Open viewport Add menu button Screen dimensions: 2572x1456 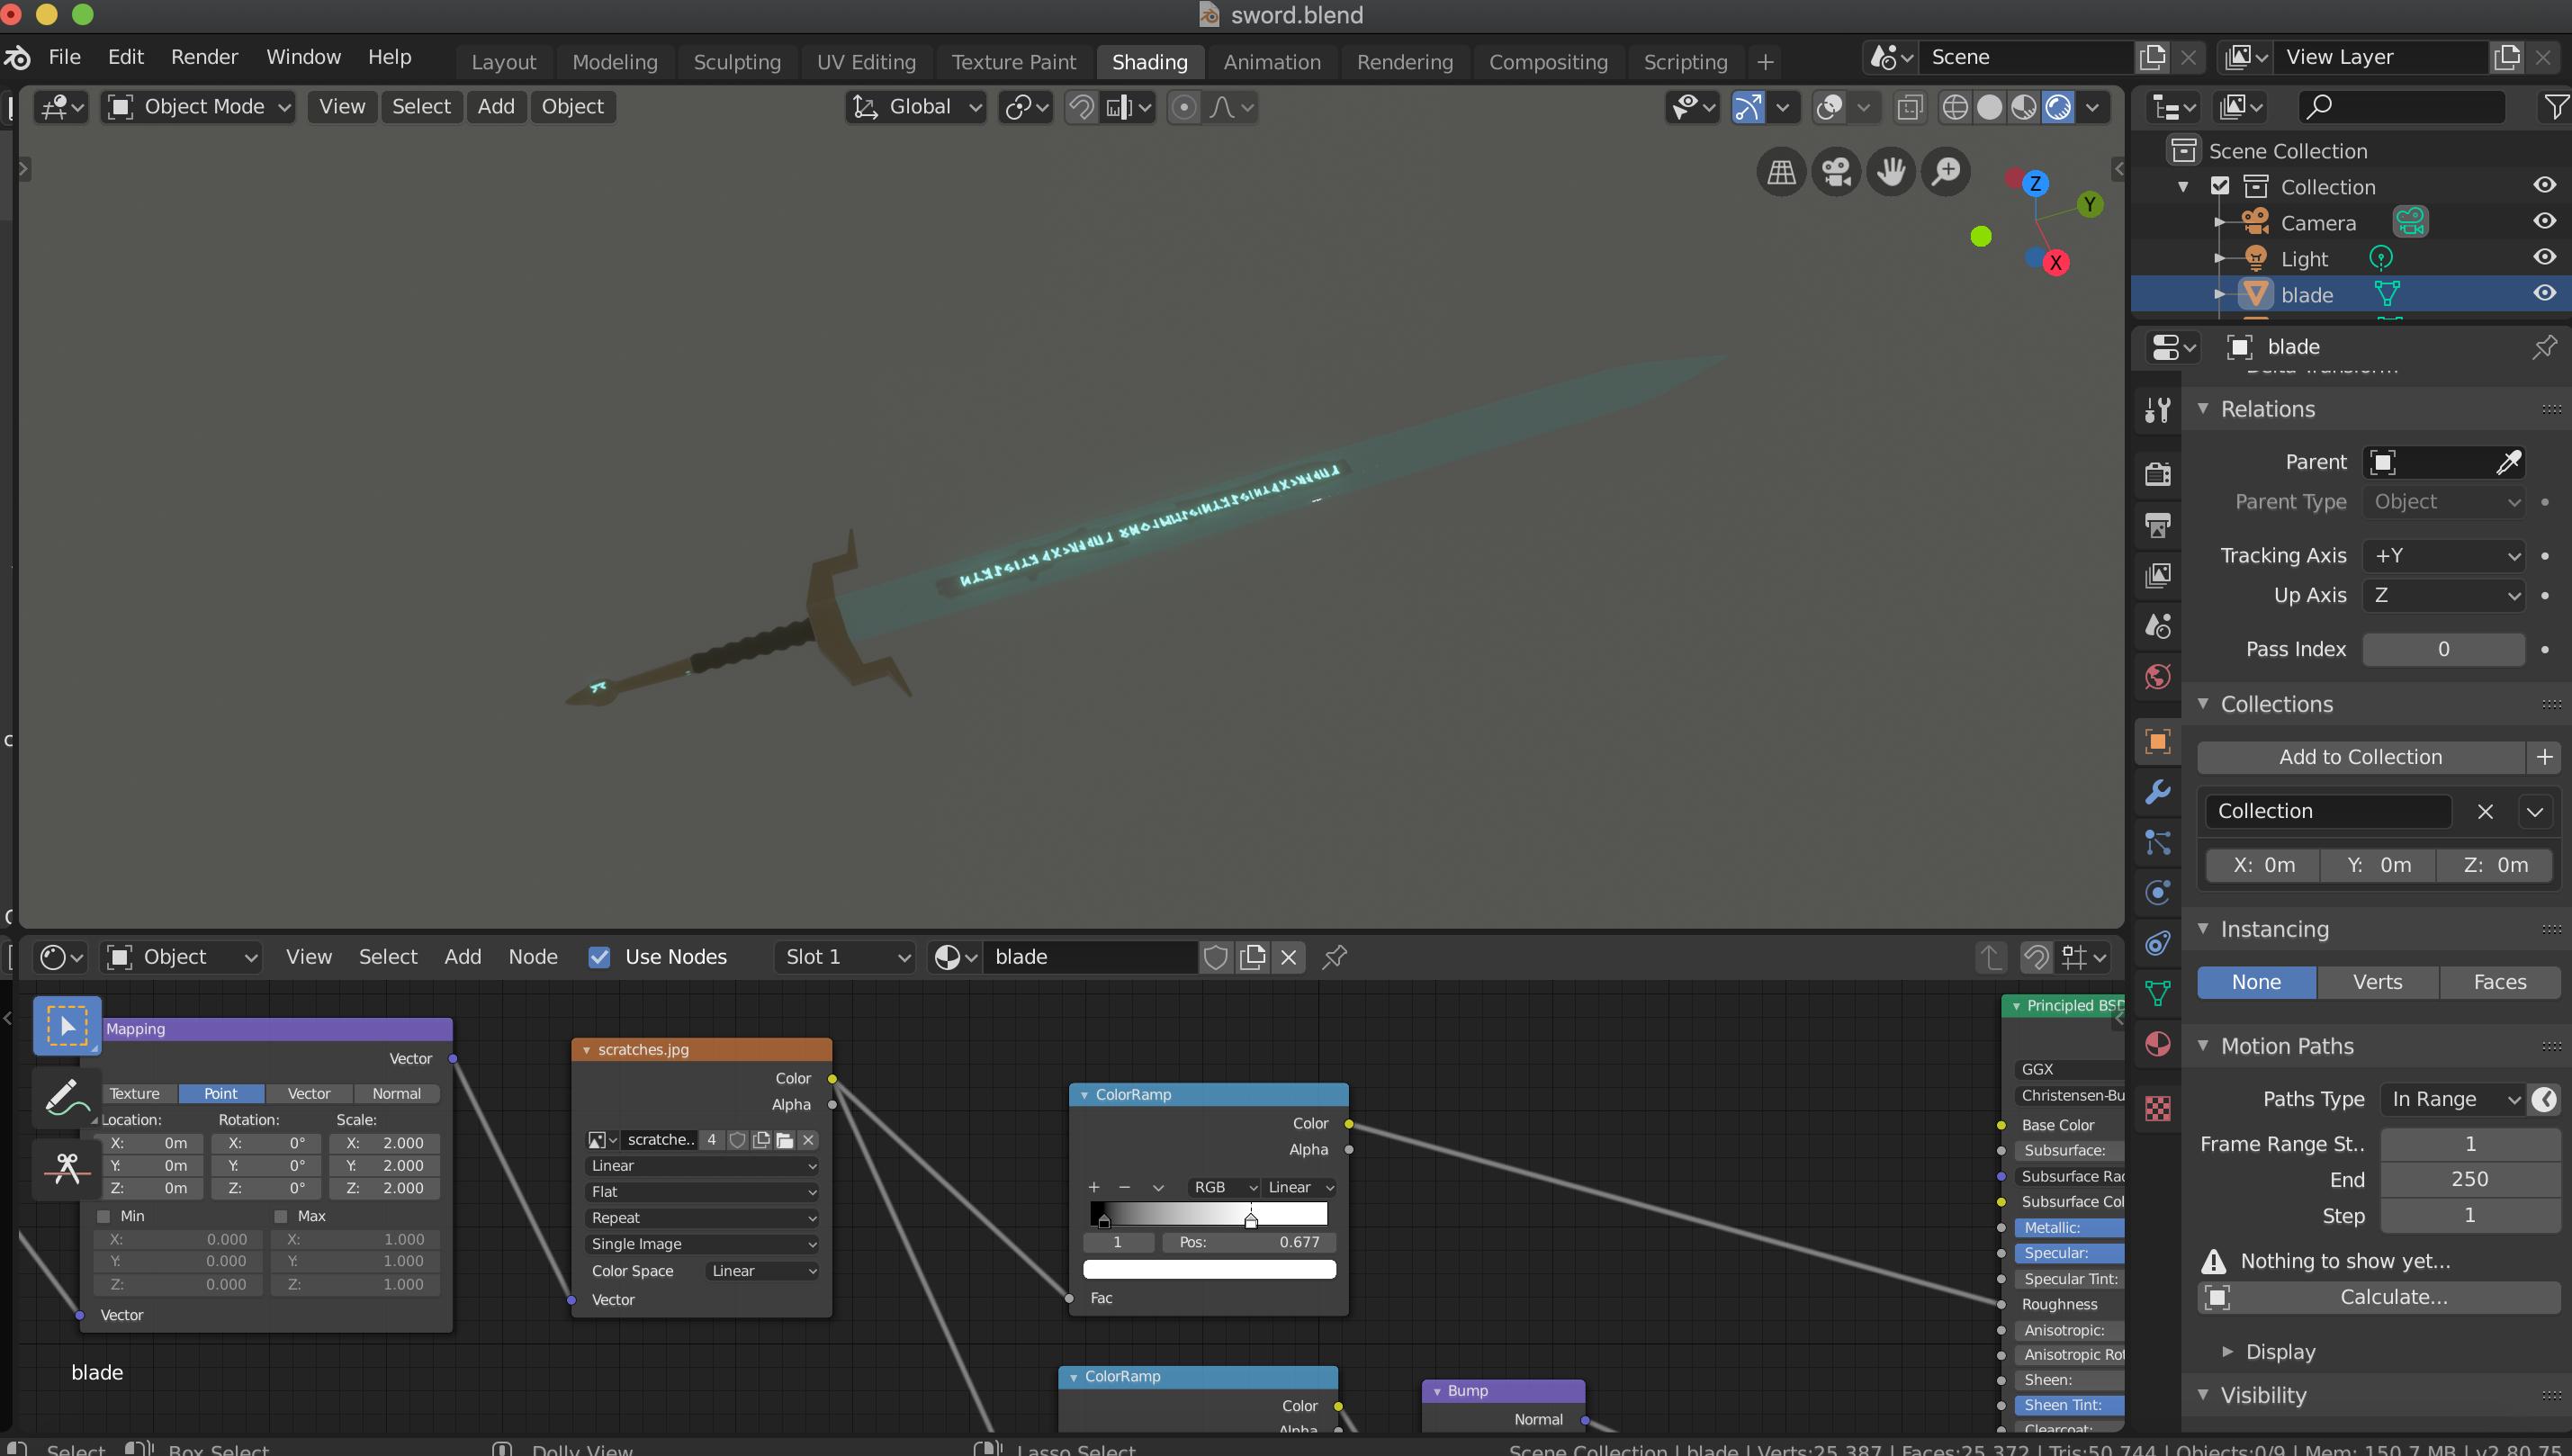tap(496, 107)
